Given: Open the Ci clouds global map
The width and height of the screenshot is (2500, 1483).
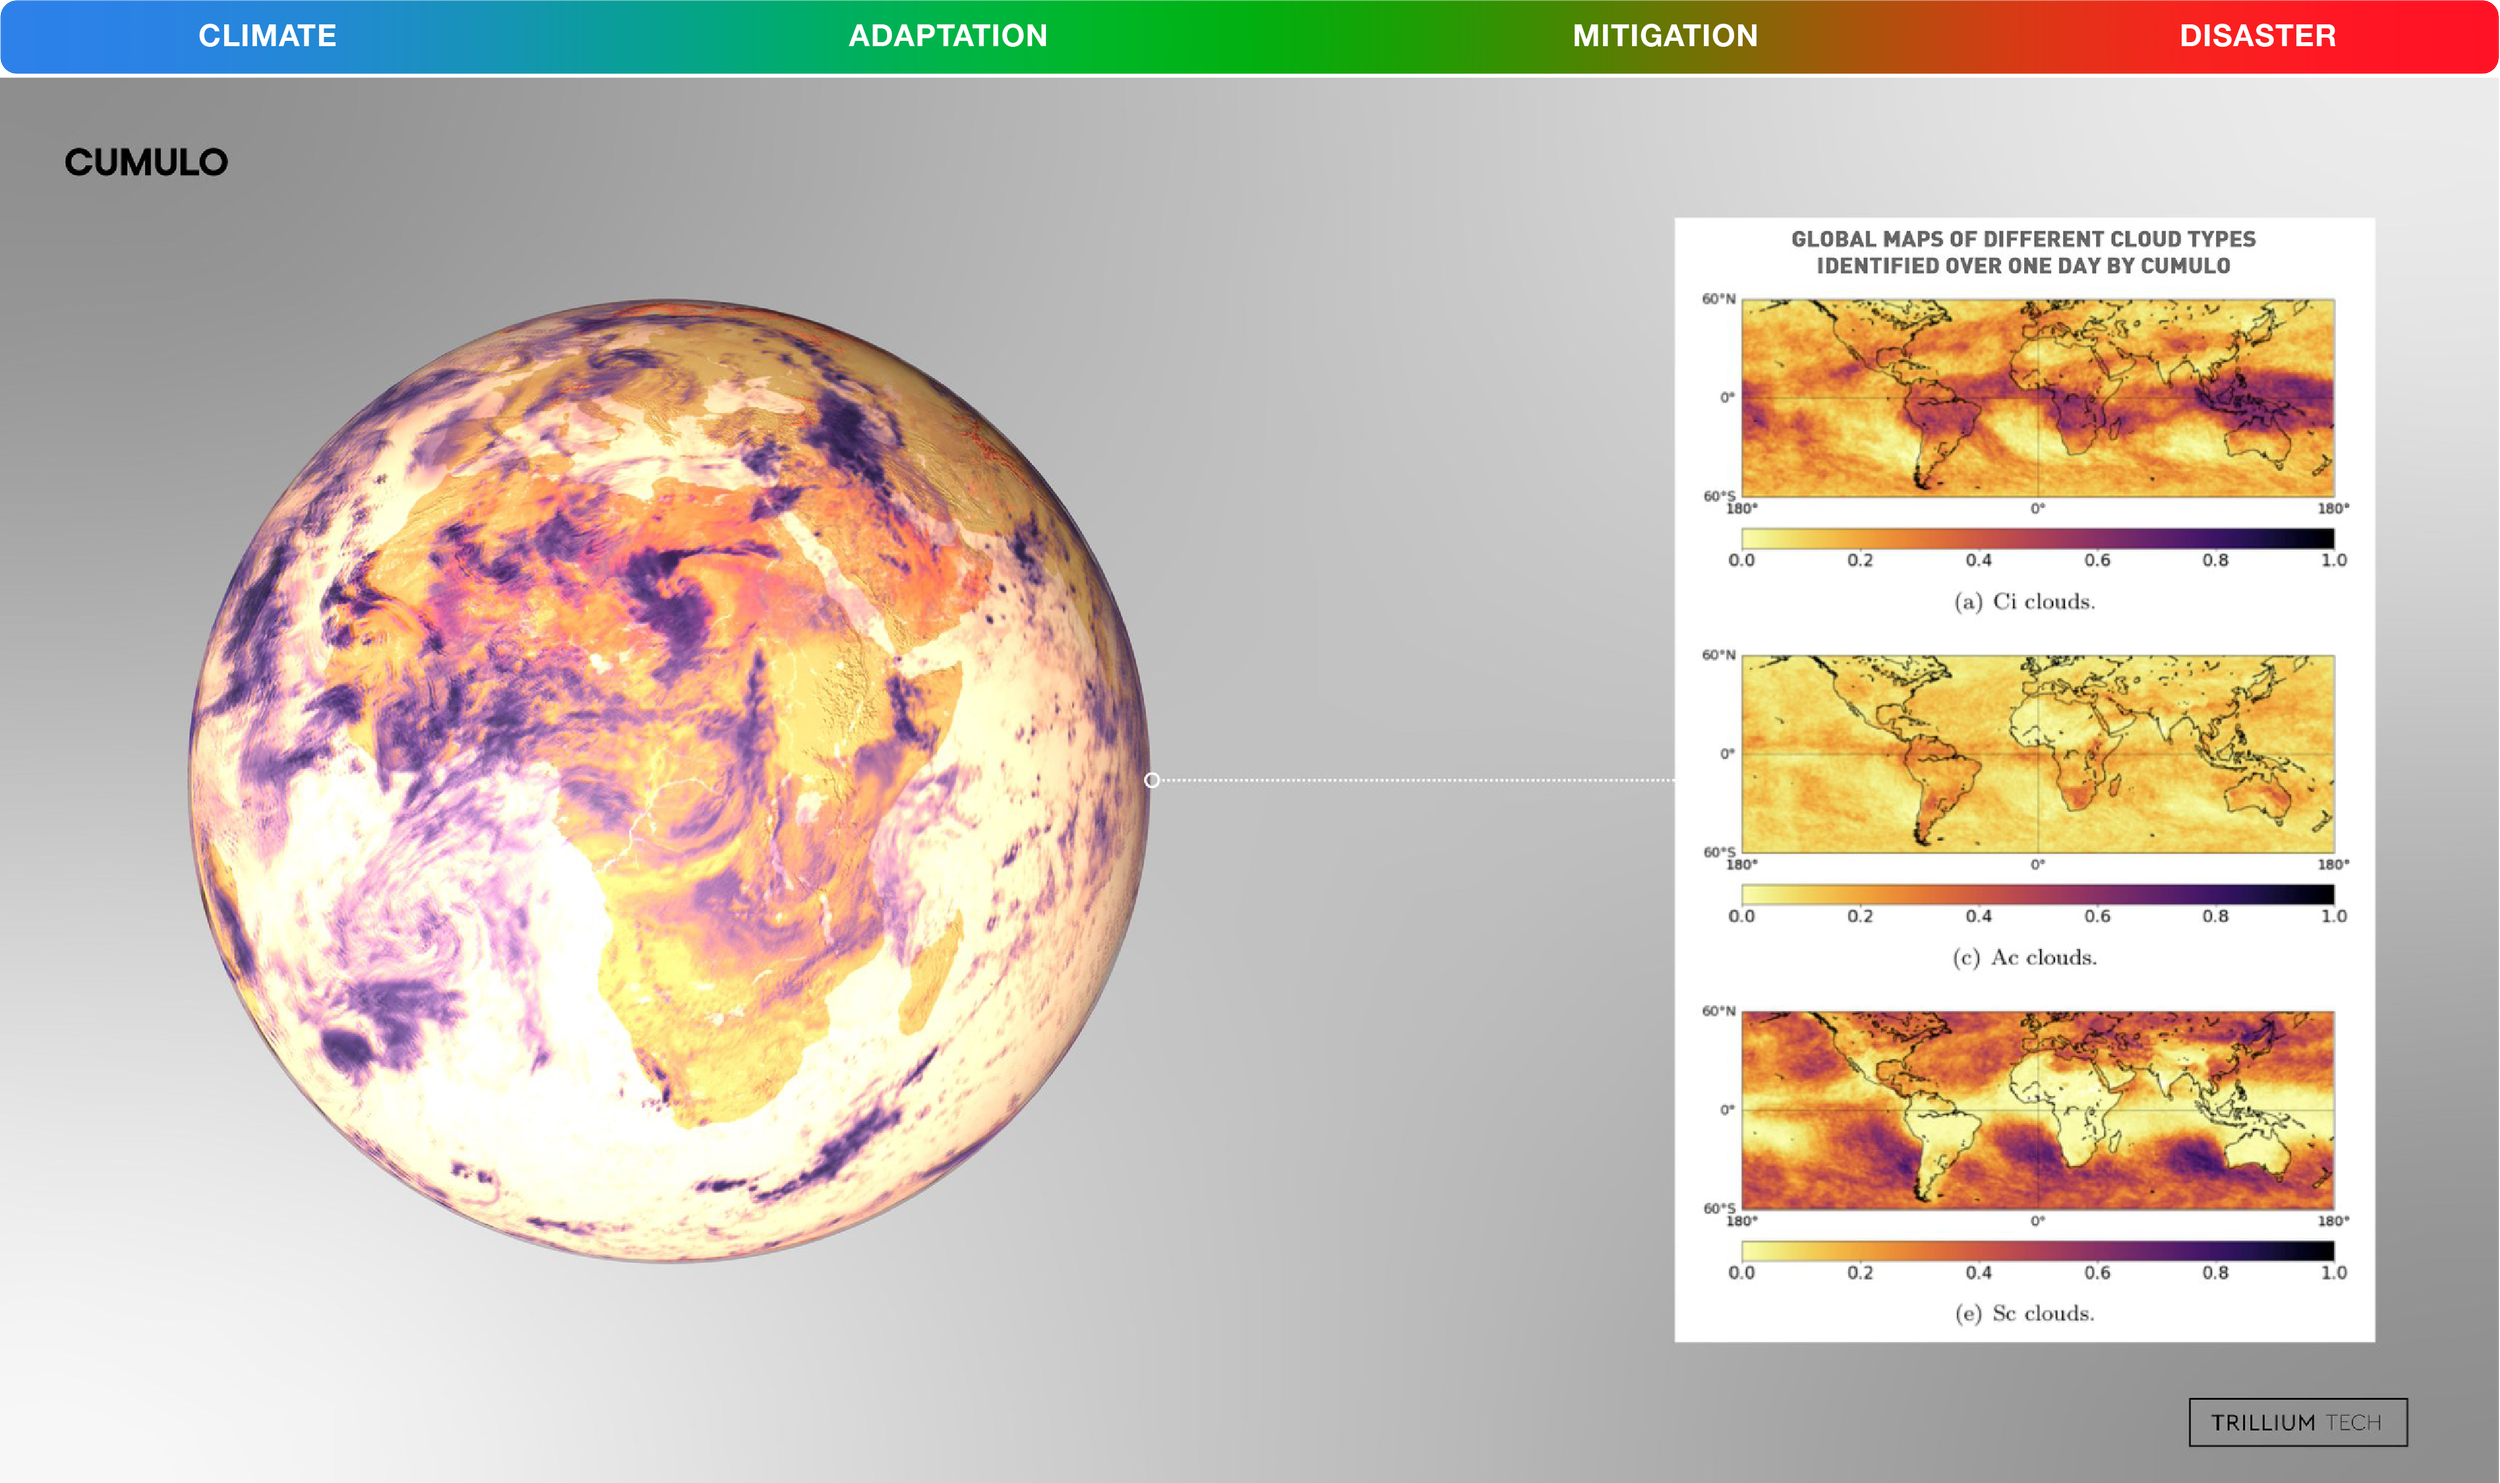Looking at the screenshot, I should coord(2038,397).
